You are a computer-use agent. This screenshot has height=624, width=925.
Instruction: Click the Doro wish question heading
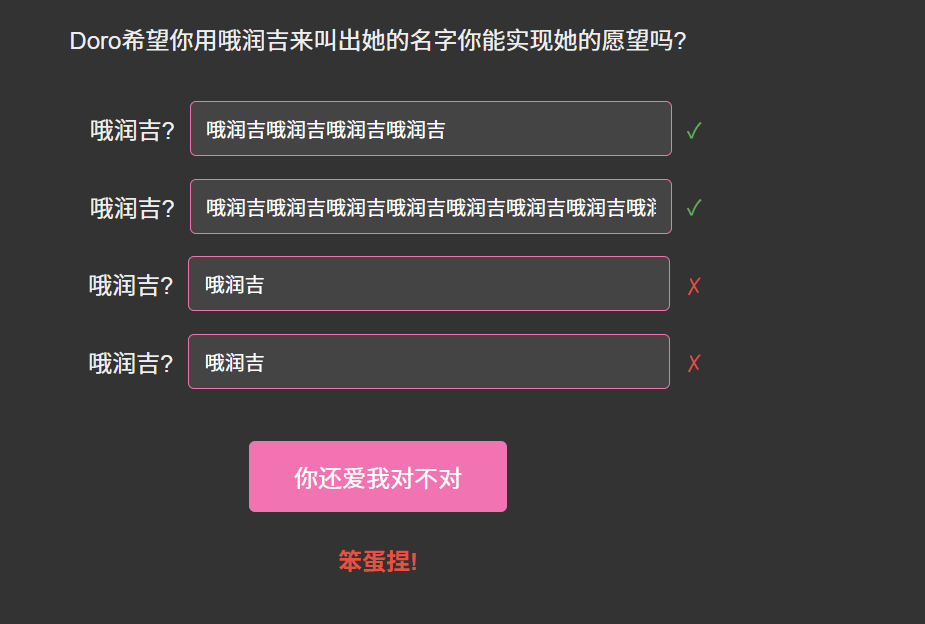tap(378, 41)
